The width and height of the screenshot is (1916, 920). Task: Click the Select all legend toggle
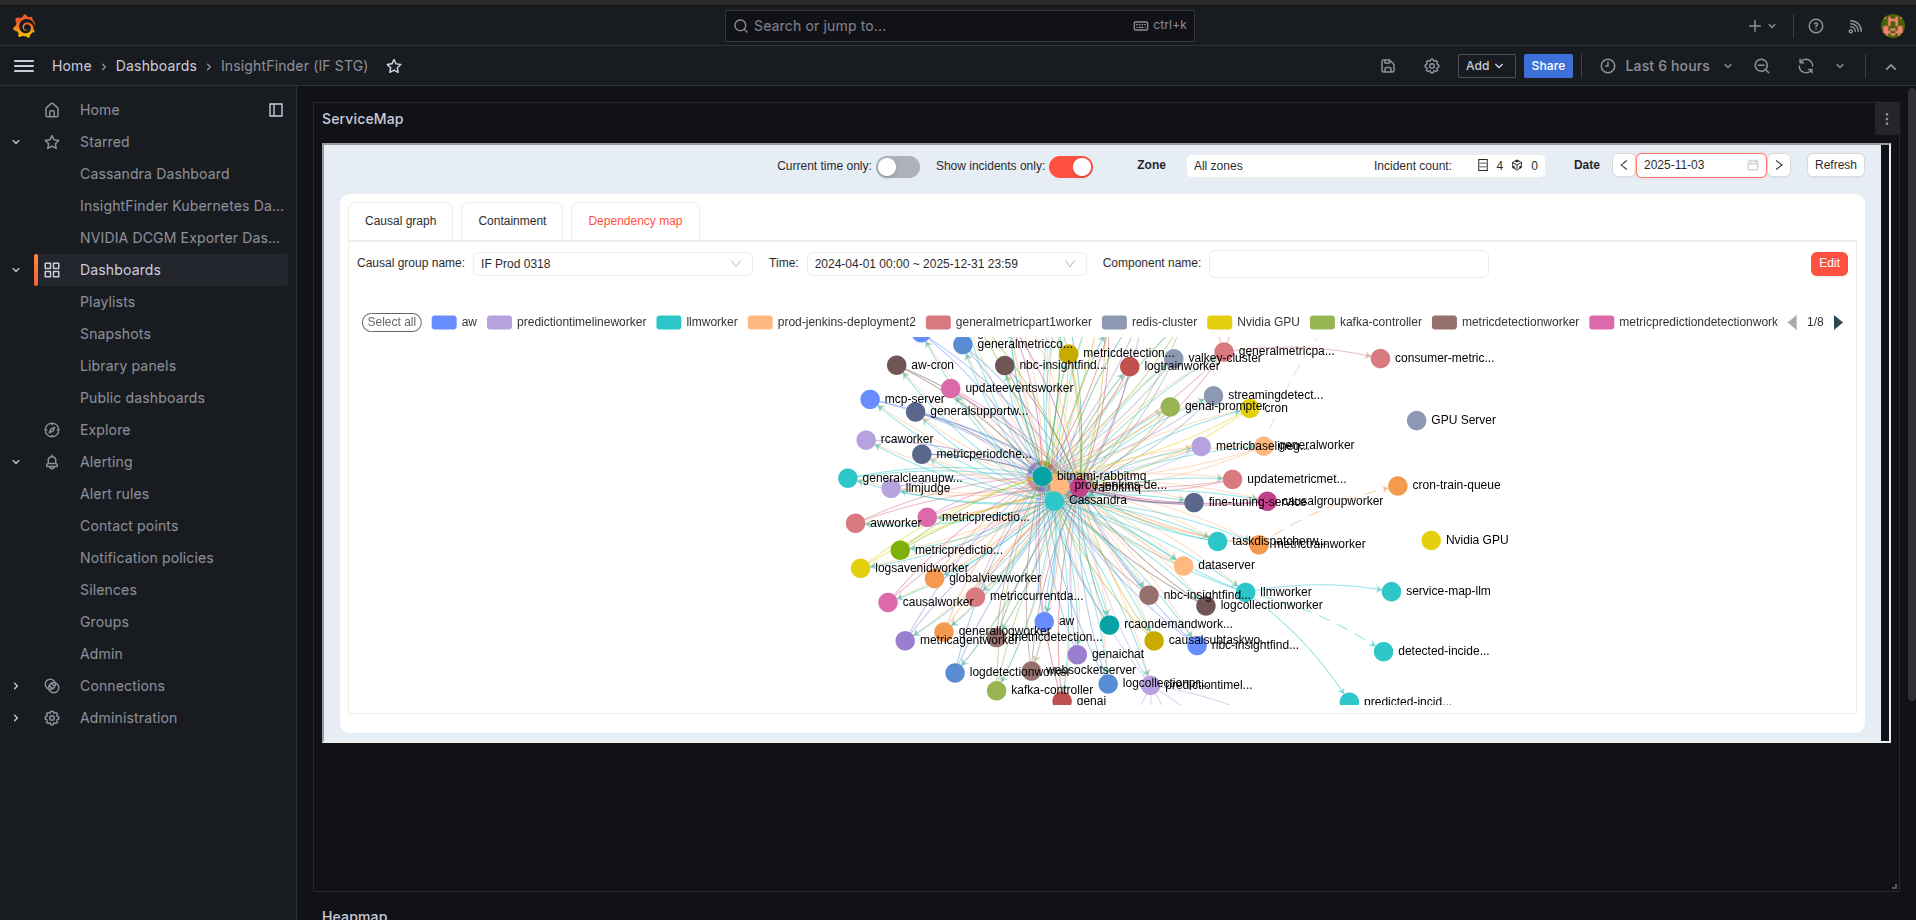[x=391, y=322]
